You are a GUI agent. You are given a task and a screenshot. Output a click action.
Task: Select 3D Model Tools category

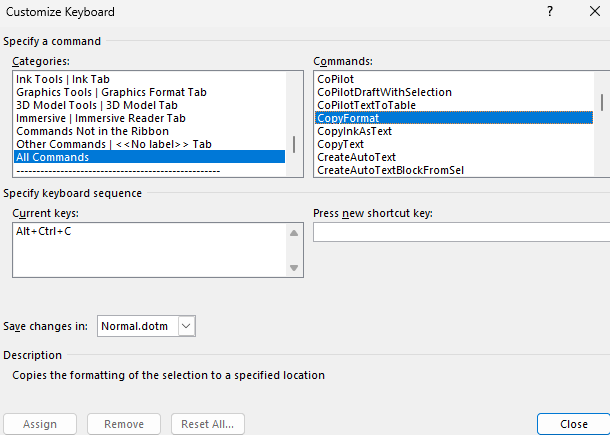pos(96,105)
